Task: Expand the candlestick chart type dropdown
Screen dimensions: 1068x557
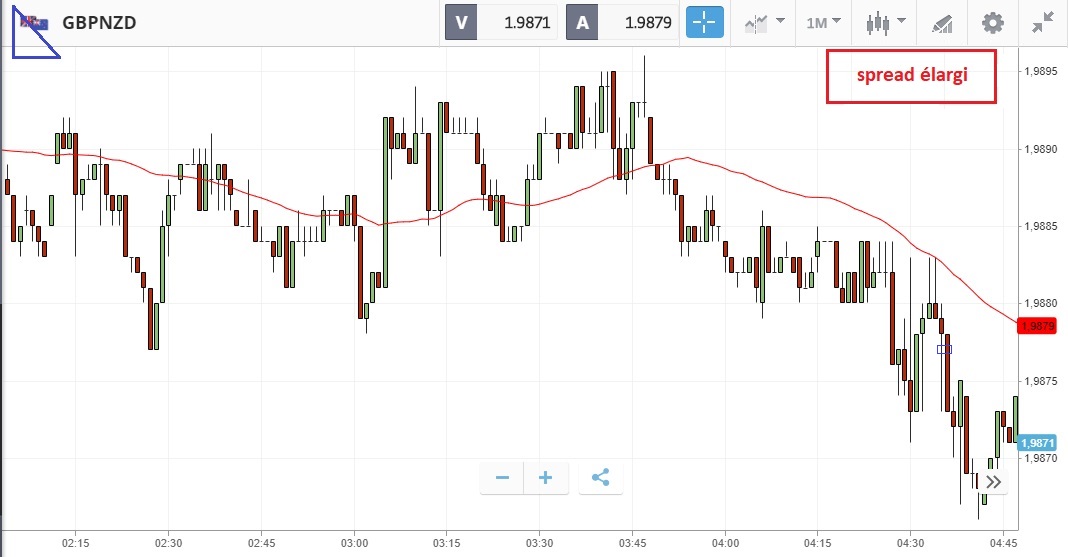Action: pyautogui.click(x=887, y=22)
